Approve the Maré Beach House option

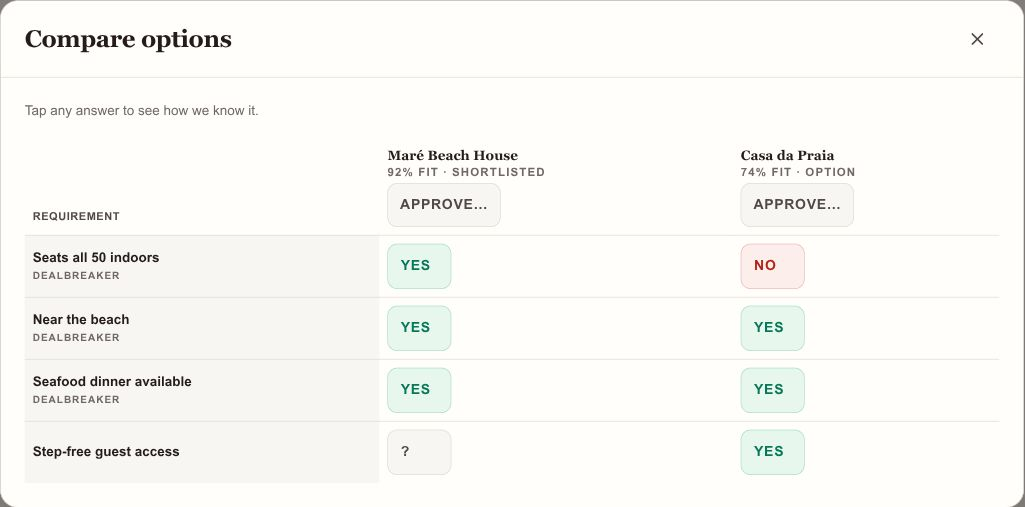(x=444, y=204)
